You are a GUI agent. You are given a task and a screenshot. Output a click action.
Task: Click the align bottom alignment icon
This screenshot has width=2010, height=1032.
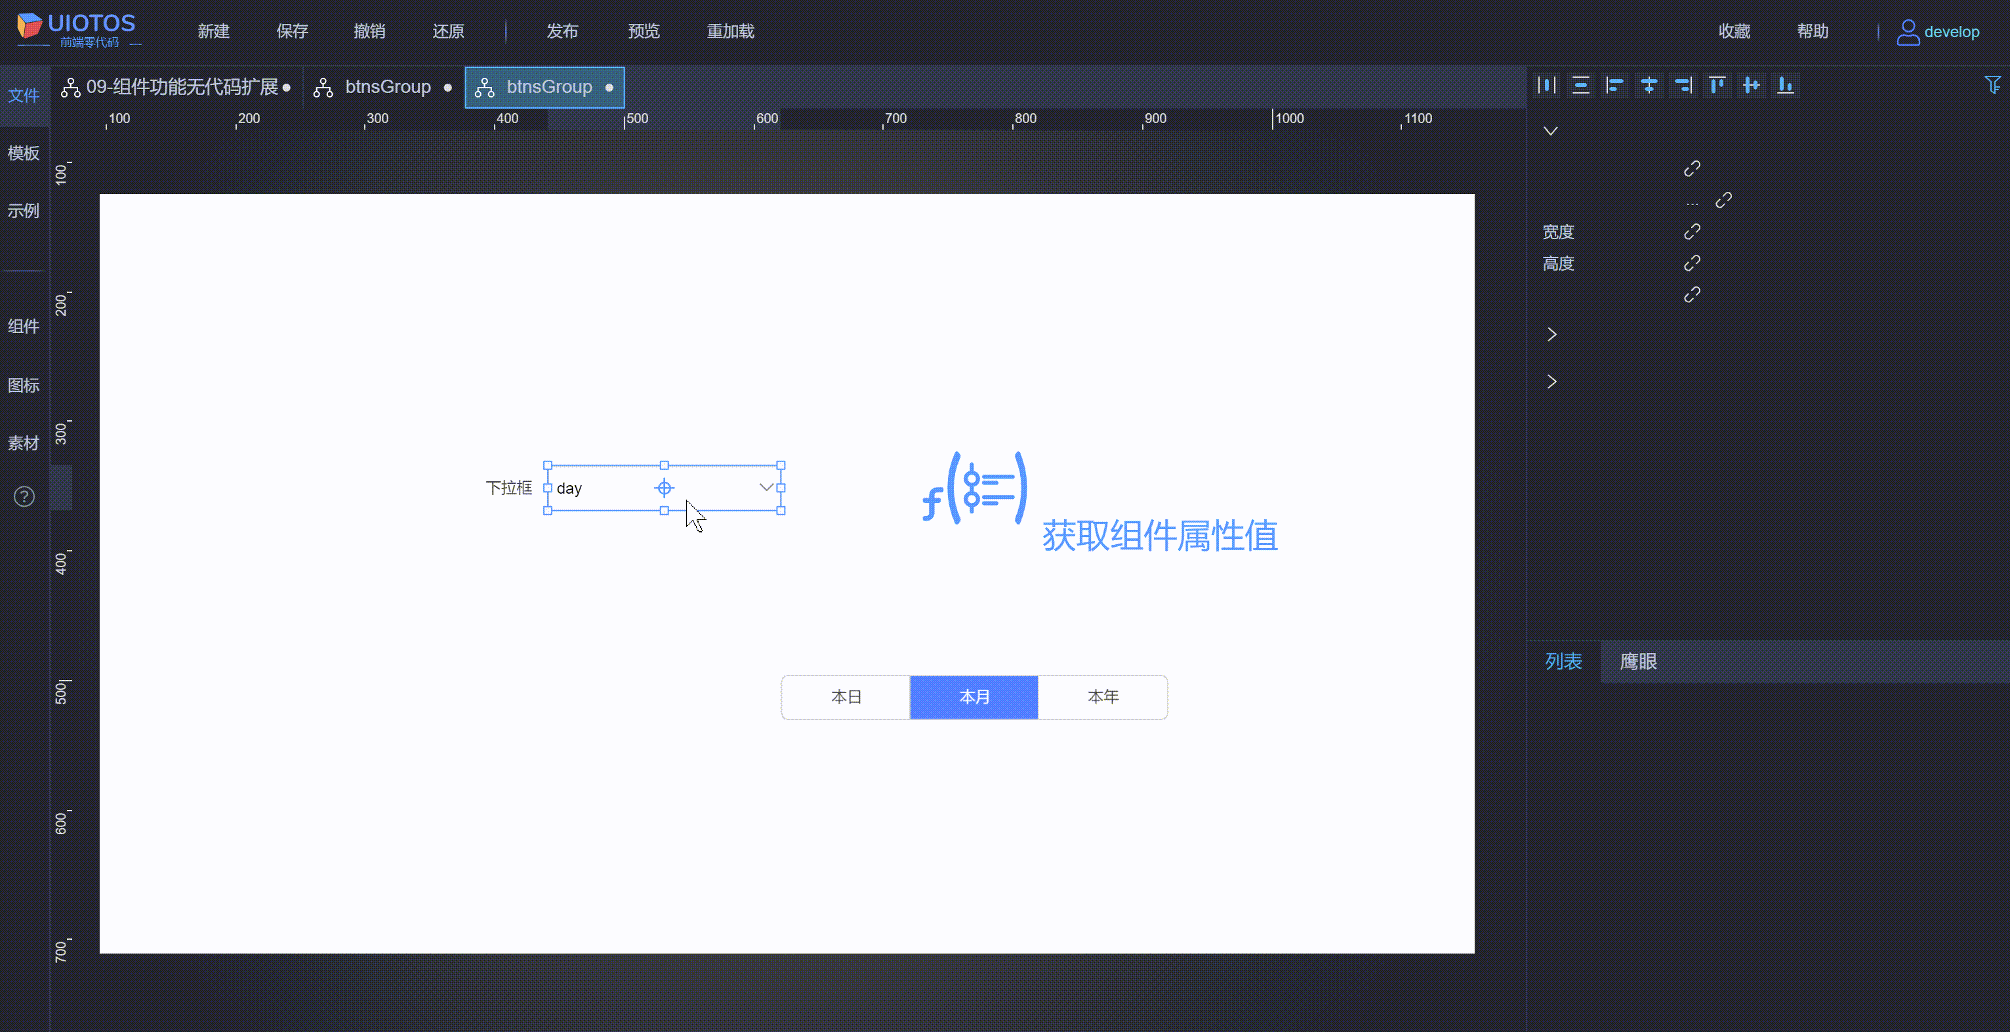1785,85
